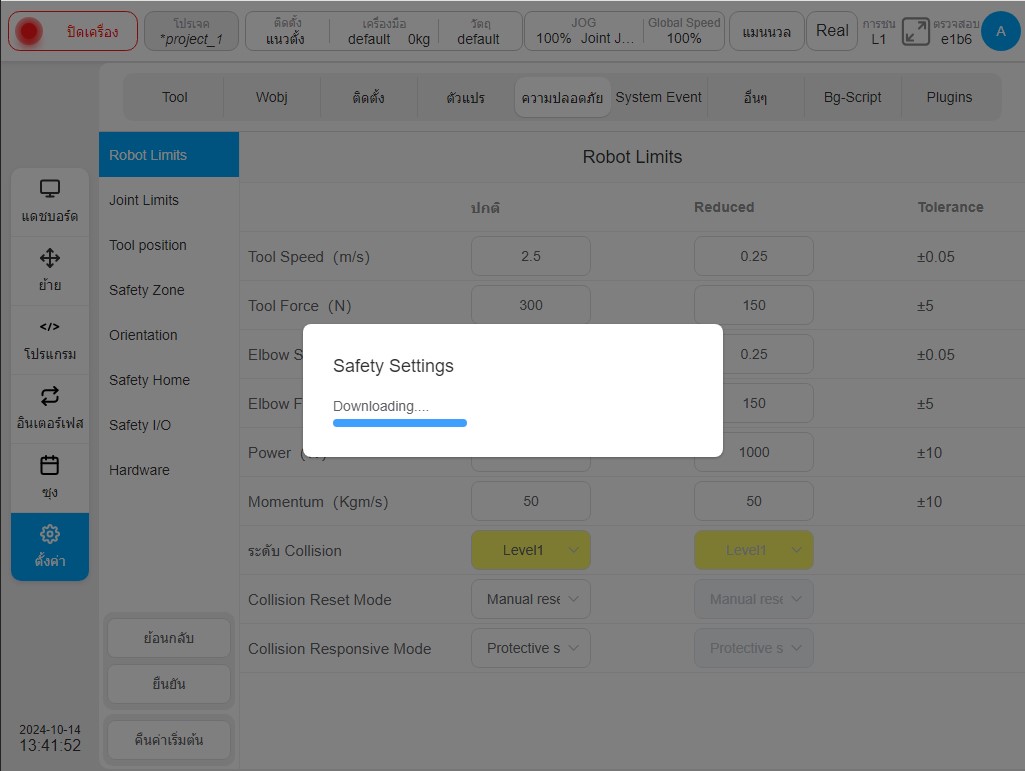Open the Program code icon
The width and height of the screenshot is (1025, 771).
tap(50, 326)
